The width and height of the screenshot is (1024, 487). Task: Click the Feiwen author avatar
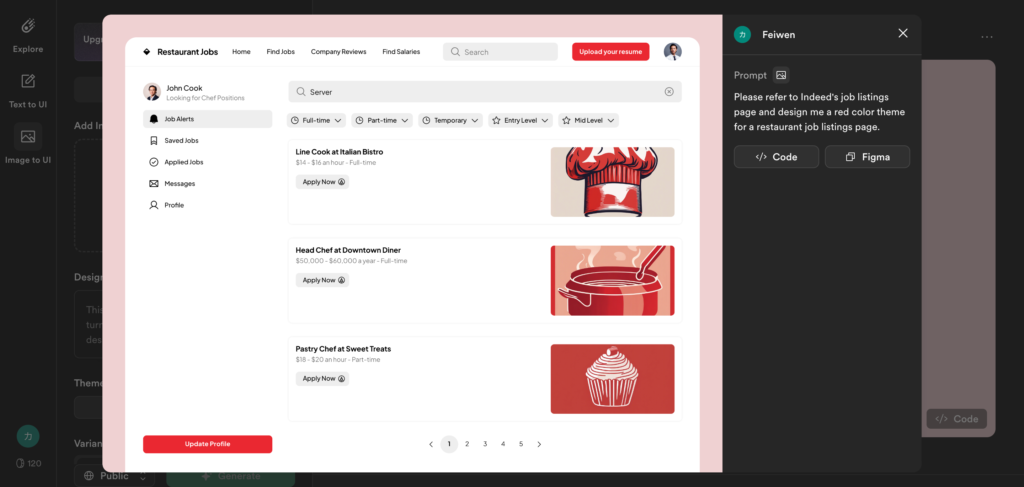click(742, 35)
